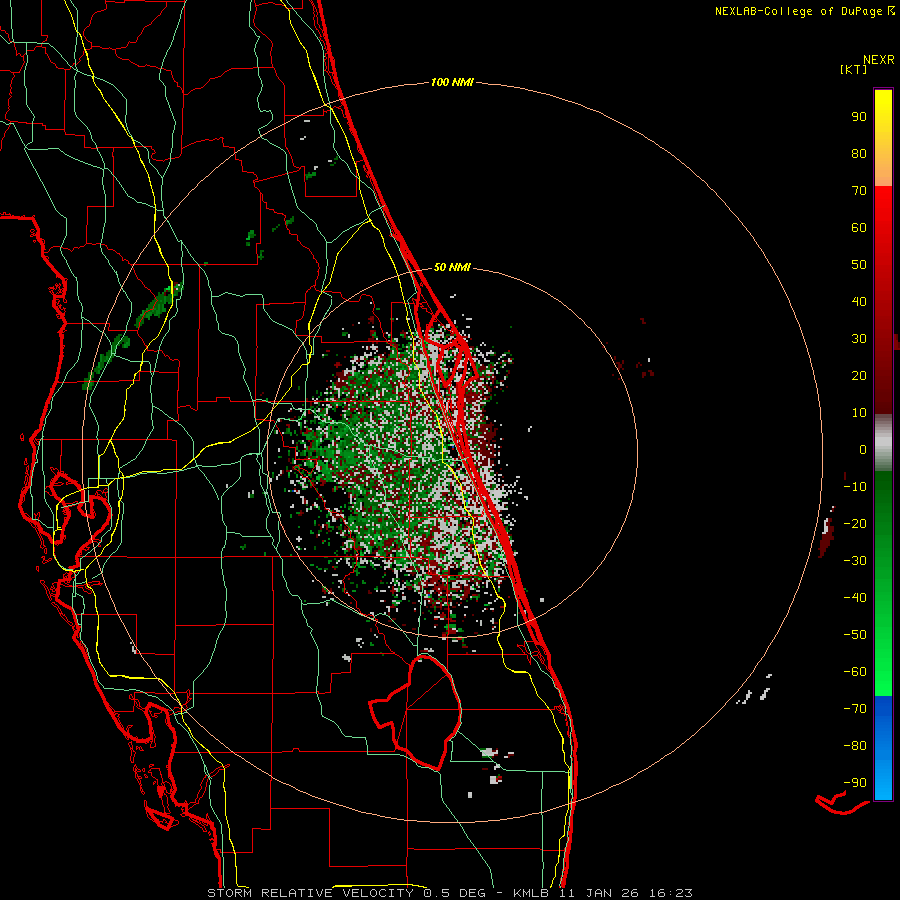Click the -70 value on the velocity scale
This screenshot has height=900, width=900.
(855, 709)
